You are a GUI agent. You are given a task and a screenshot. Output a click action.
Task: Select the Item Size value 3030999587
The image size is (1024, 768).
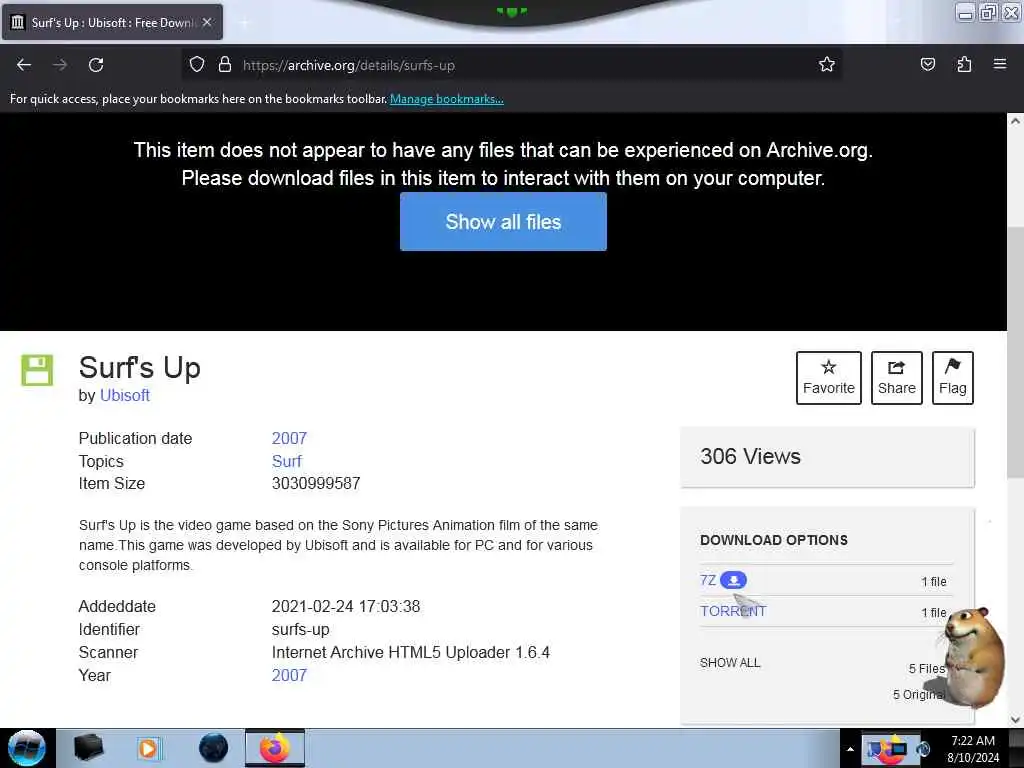point(316,483)
